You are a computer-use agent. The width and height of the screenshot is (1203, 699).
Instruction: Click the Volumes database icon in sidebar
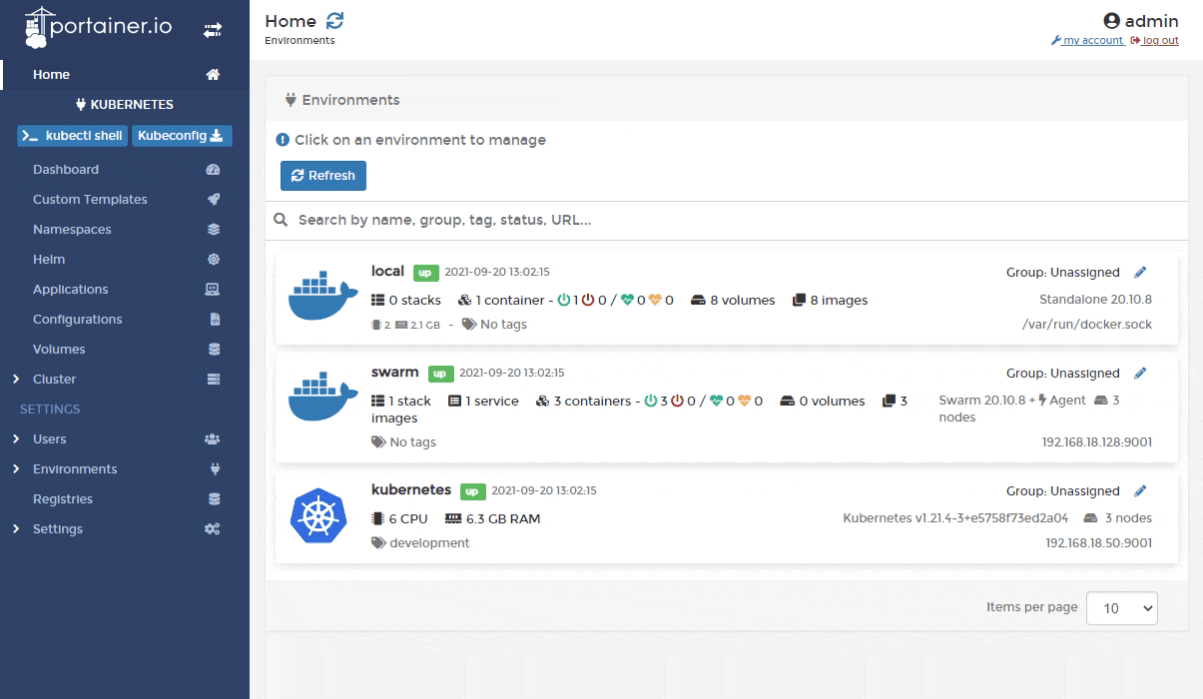(x=213, y=350)
